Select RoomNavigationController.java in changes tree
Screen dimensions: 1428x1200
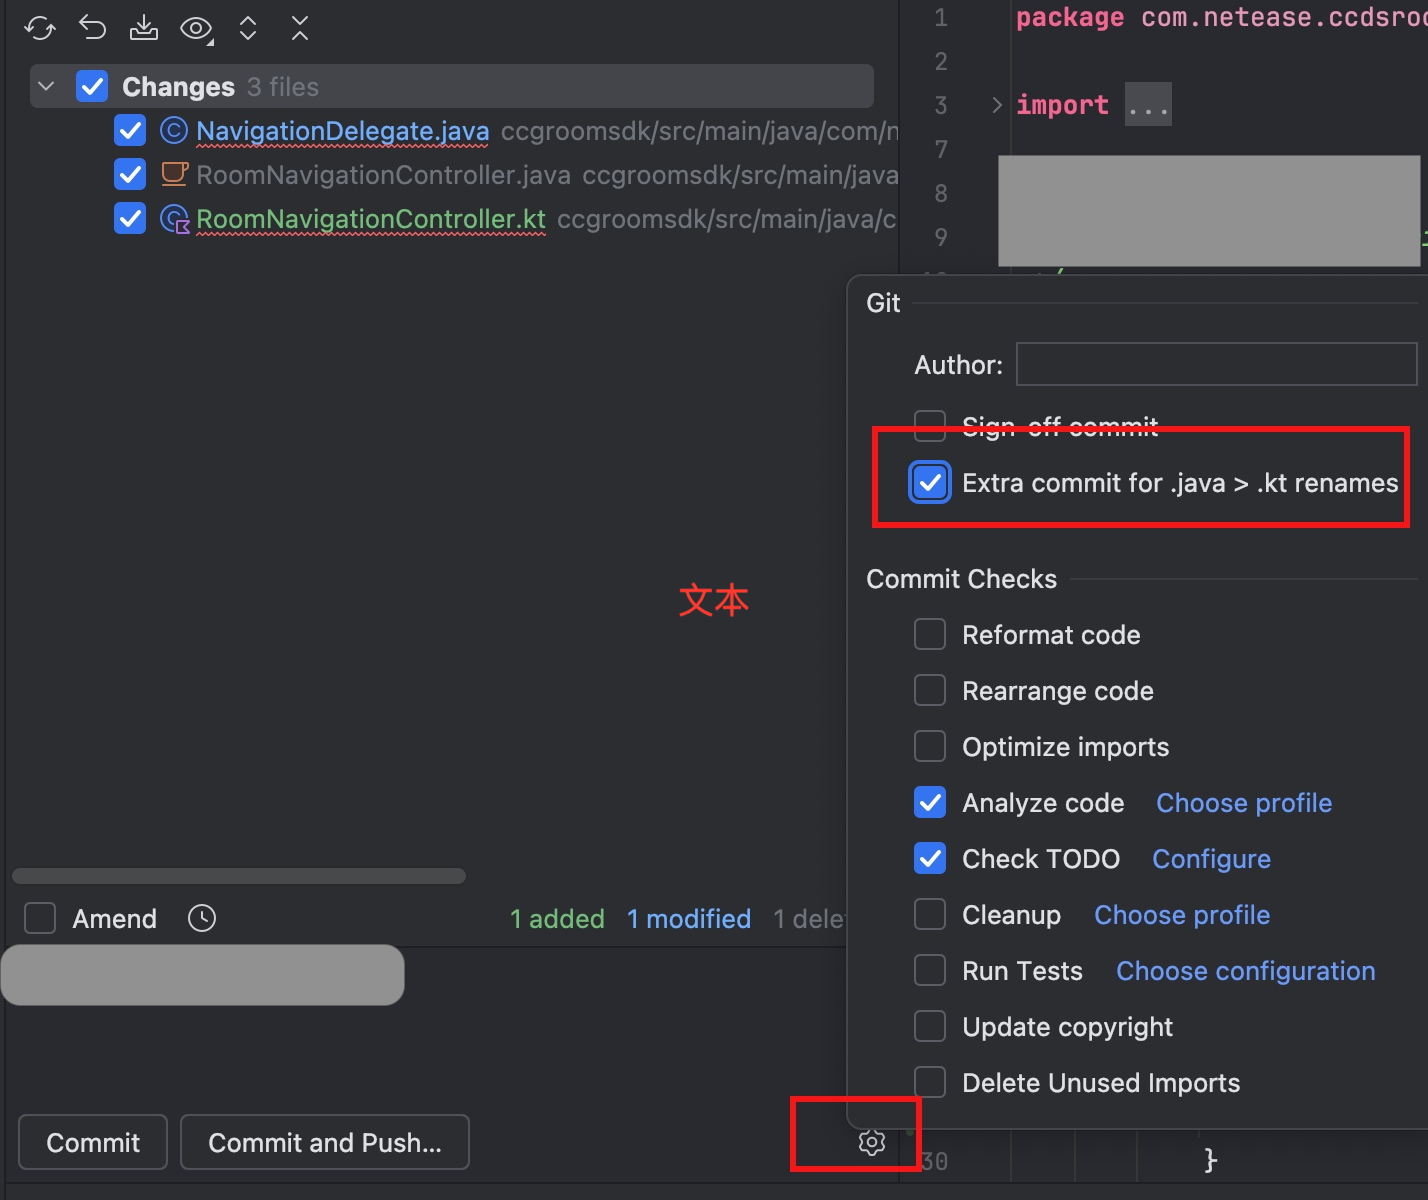(x=384, y=175)
